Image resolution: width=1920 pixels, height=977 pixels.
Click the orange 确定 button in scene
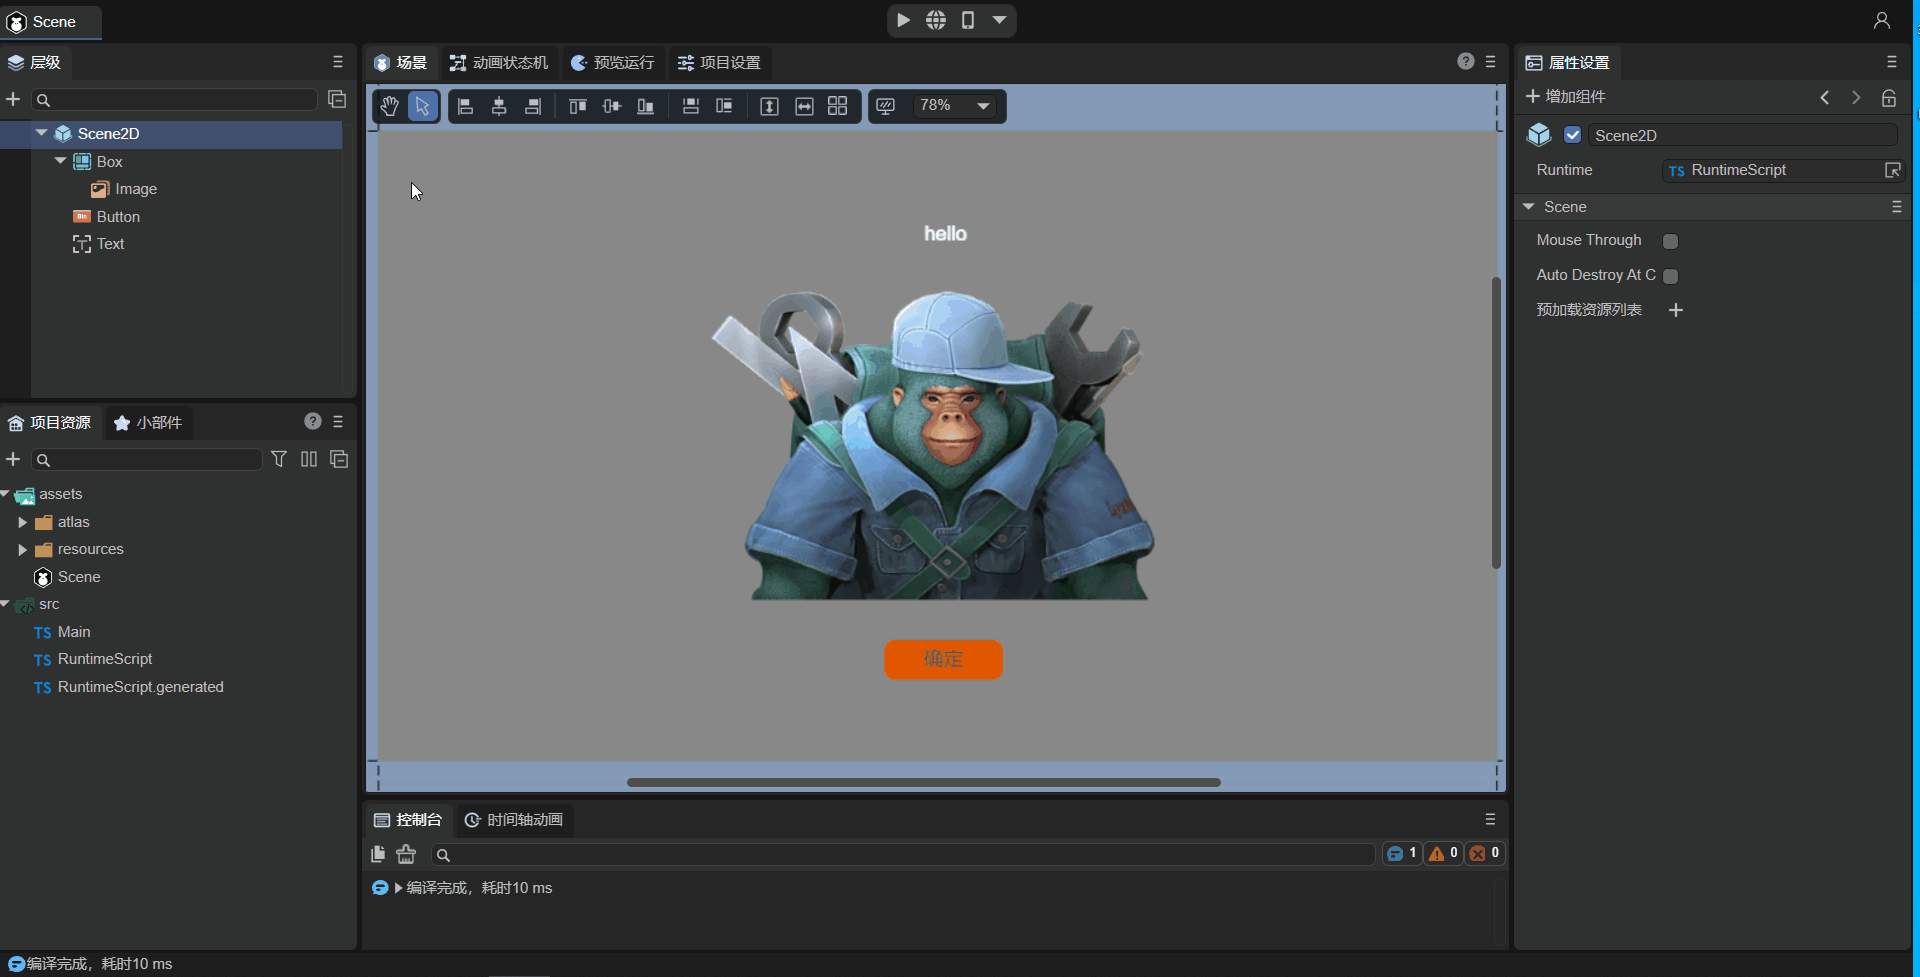pos(943,659)
